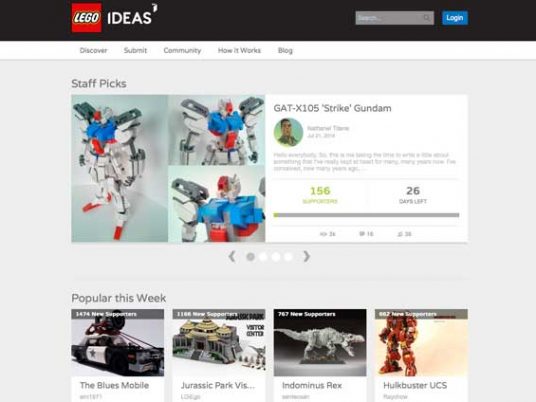Go to previous Staff Picks slide arrow
536x402 pixels.
(232, 256)
